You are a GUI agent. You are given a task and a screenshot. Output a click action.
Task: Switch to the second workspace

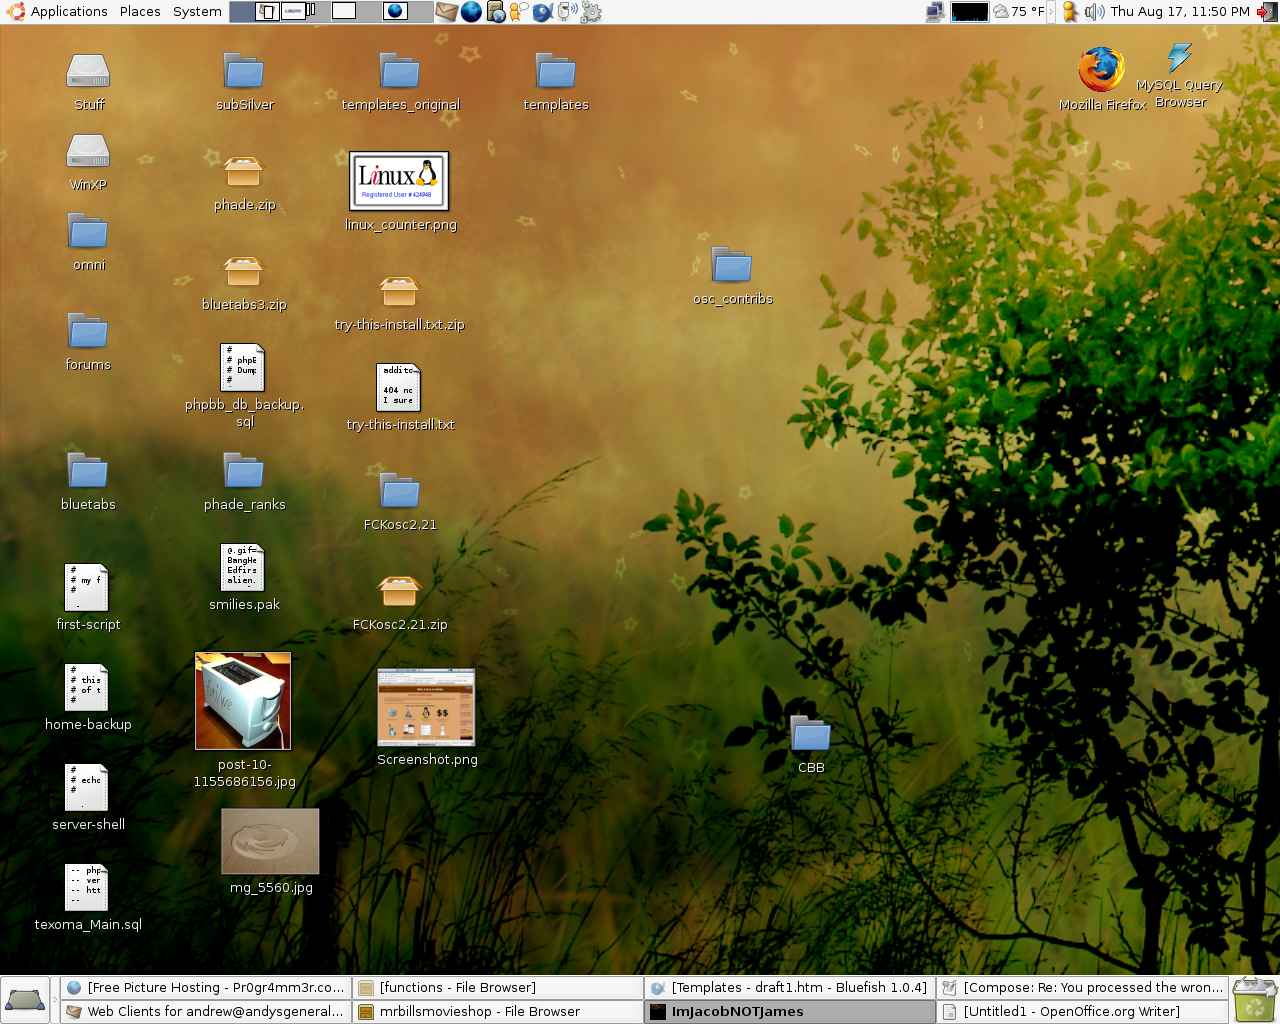[293, 12]
